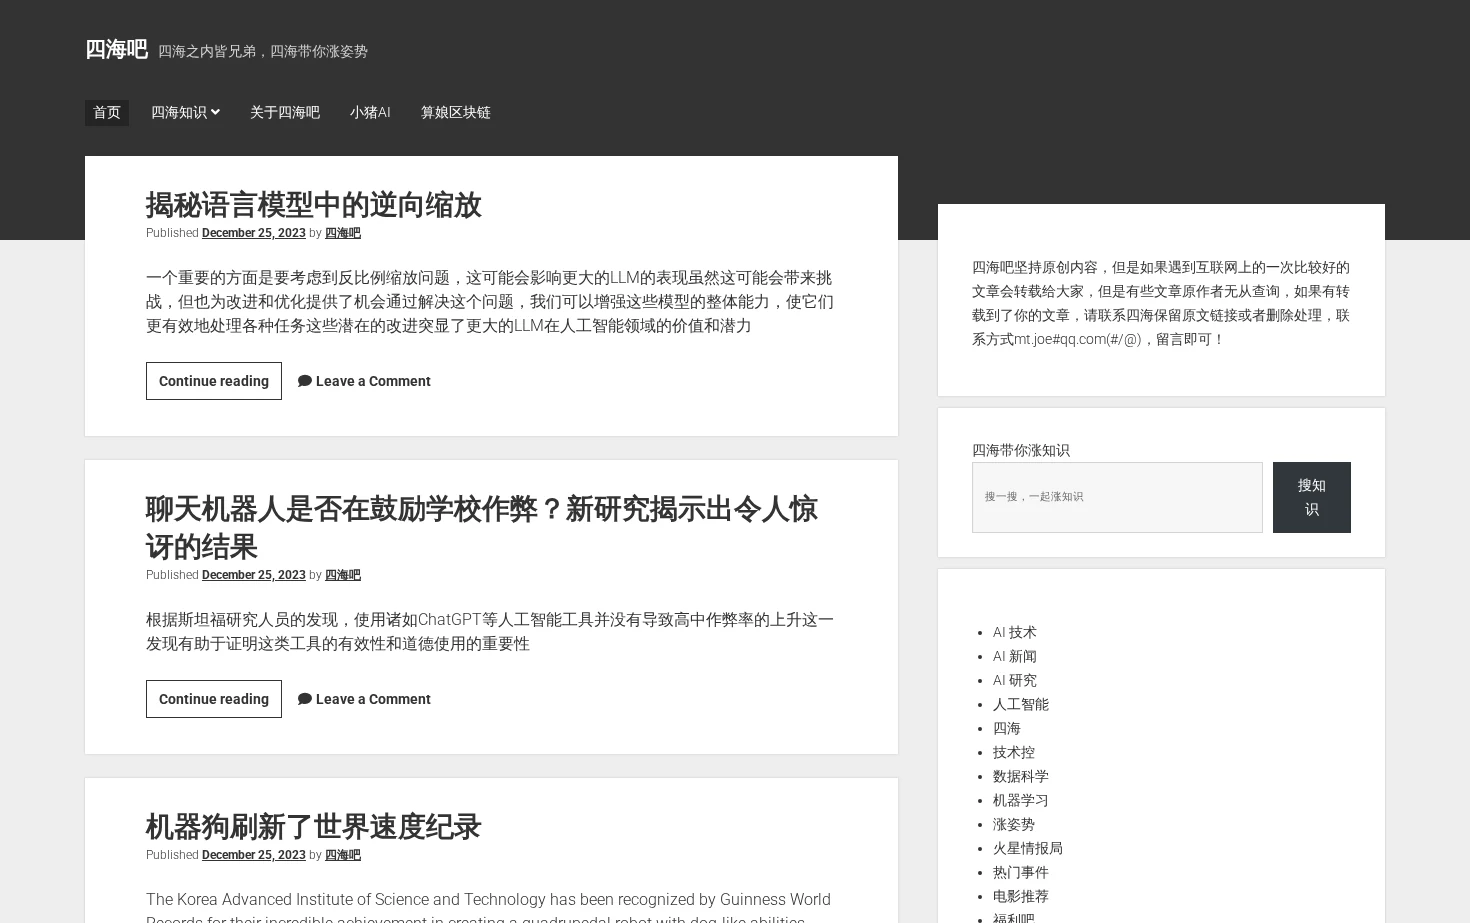Click comment bubble icon on 揭秘语言模型 post
This screenshot has height=923, width=1470.
[305, 381]
